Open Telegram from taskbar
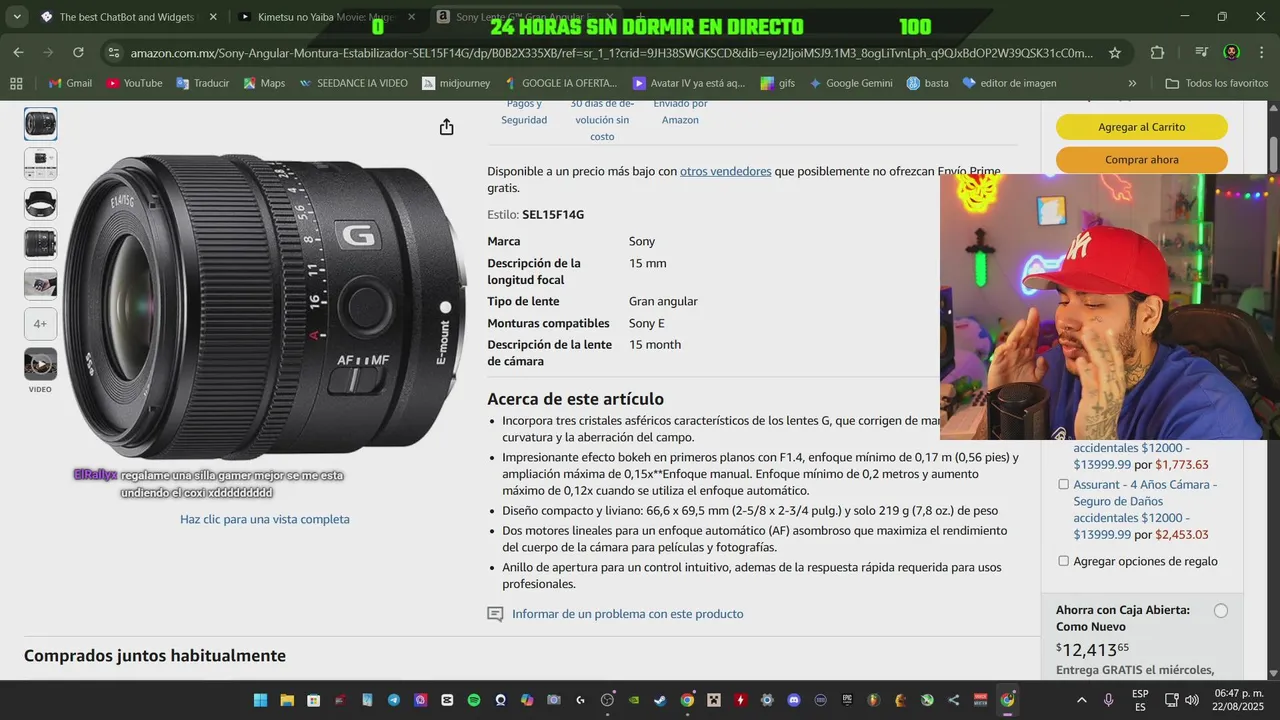 [x=394, y=700]
